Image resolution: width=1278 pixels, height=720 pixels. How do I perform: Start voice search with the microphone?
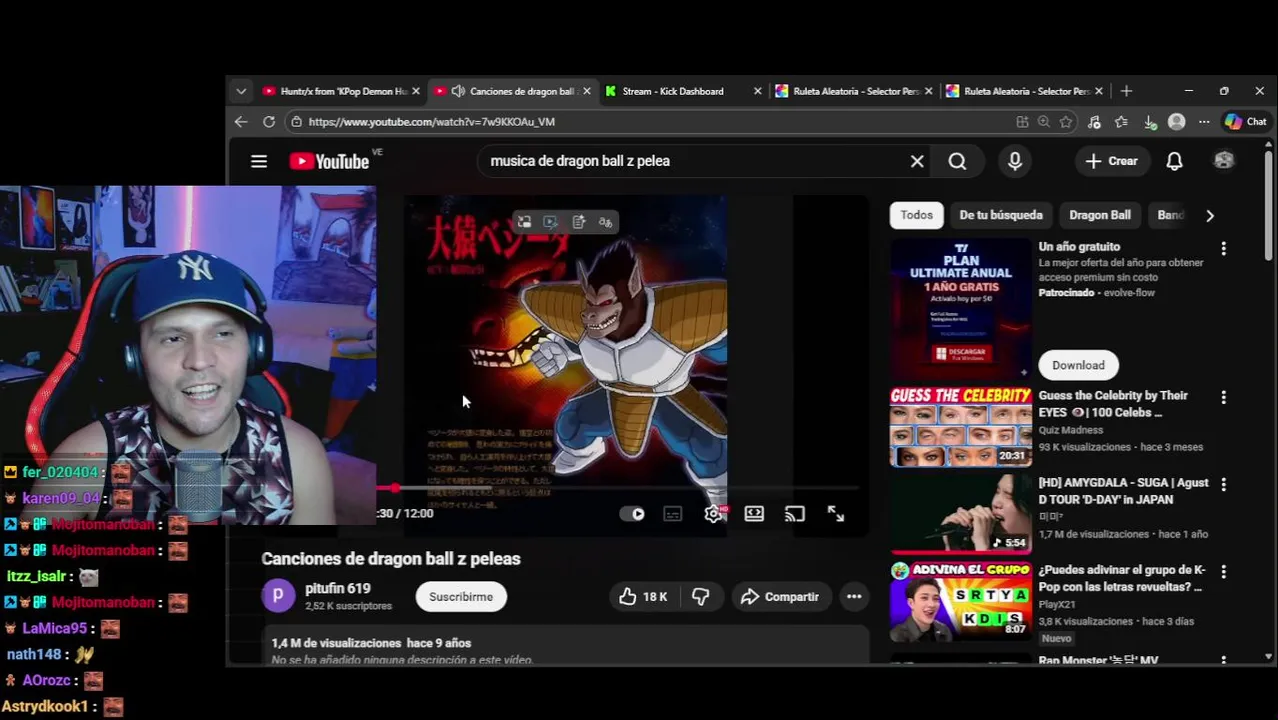coord(1015,161)
